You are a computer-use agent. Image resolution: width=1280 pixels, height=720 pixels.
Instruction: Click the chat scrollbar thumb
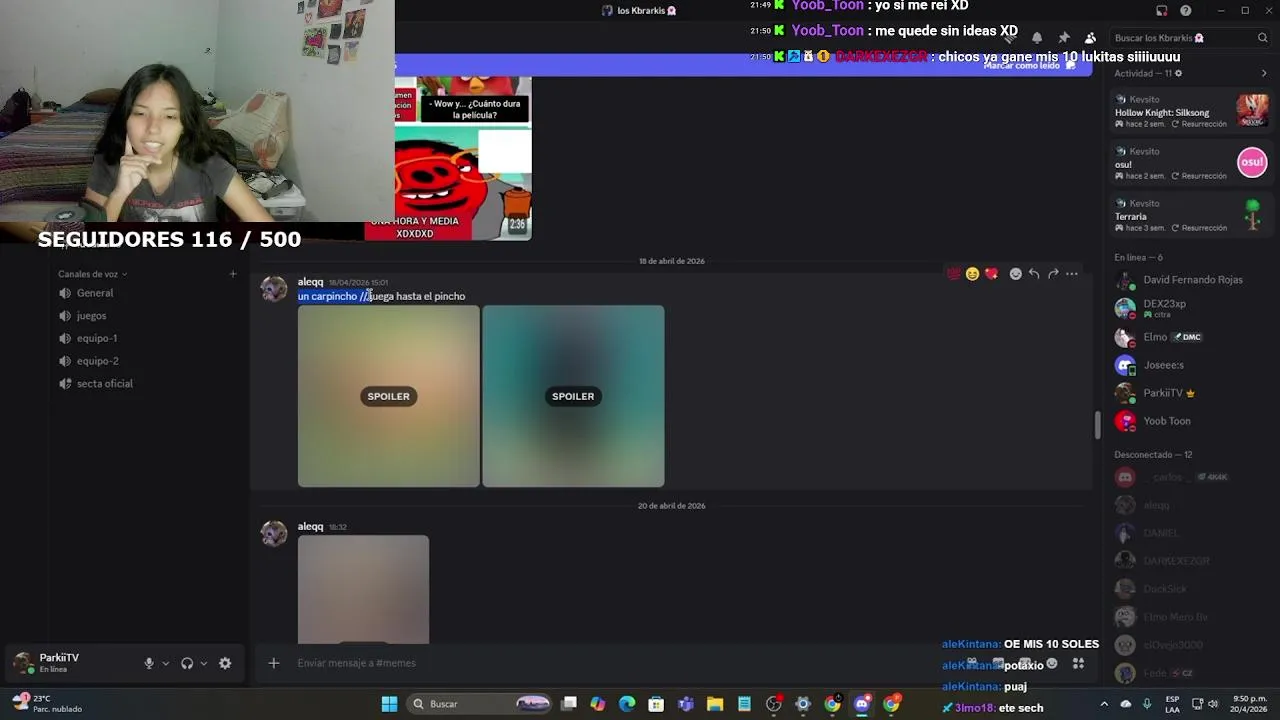[x=1097, y=425]
